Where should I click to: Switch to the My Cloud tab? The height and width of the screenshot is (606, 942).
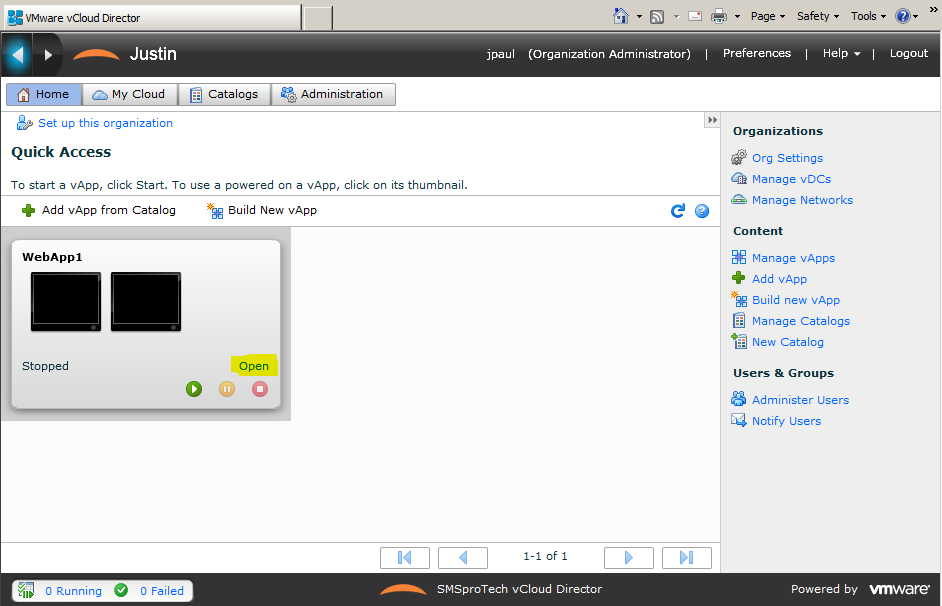tap(129, 94)
